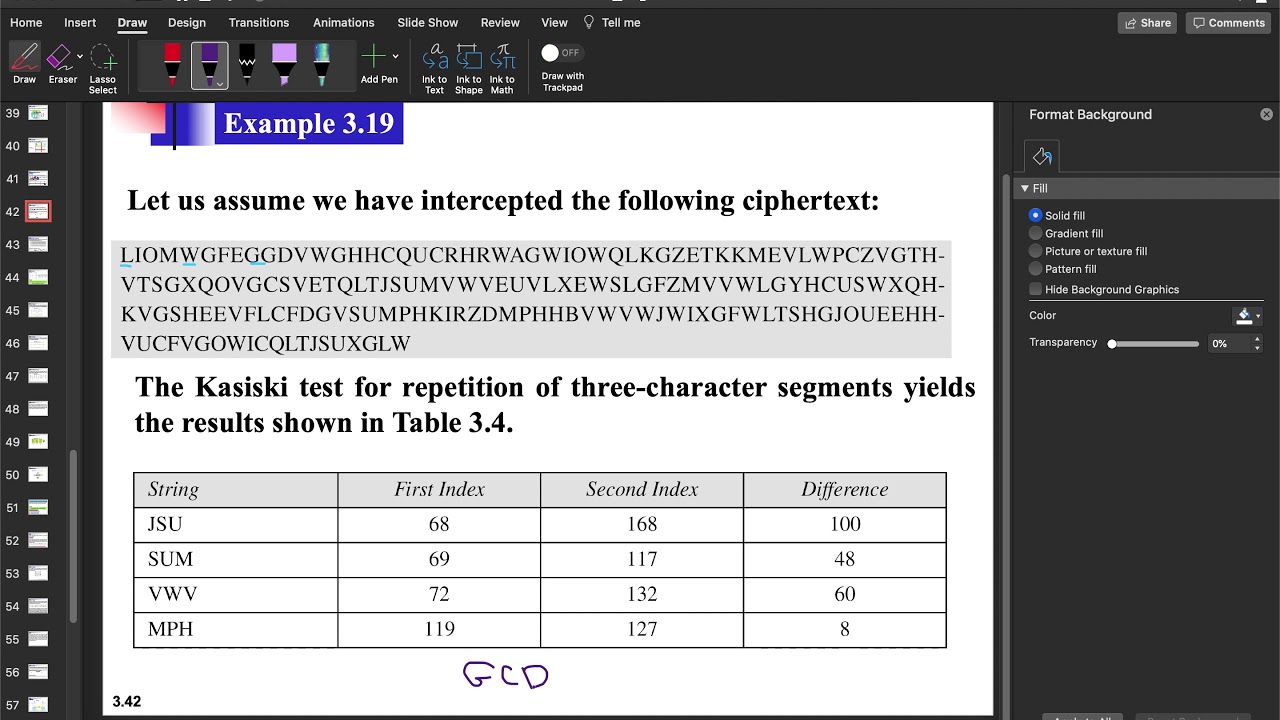
Task: Click the Transparency slider
Action: [x=1155, y=343]
